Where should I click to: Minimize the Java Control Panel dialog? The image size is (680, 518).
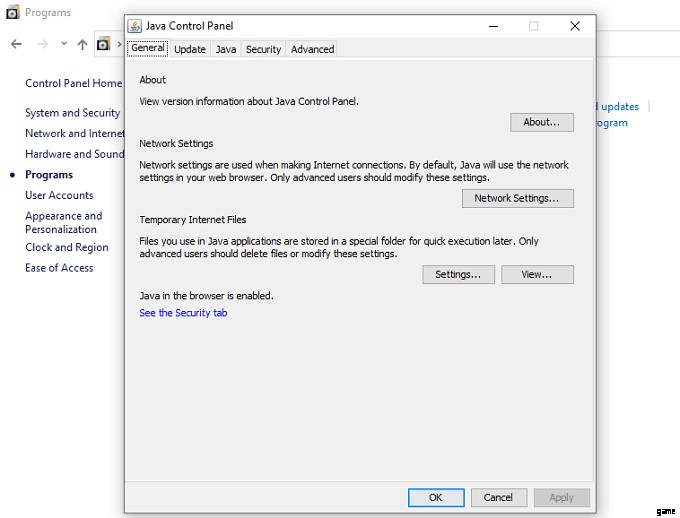click(x=493, y=26)
